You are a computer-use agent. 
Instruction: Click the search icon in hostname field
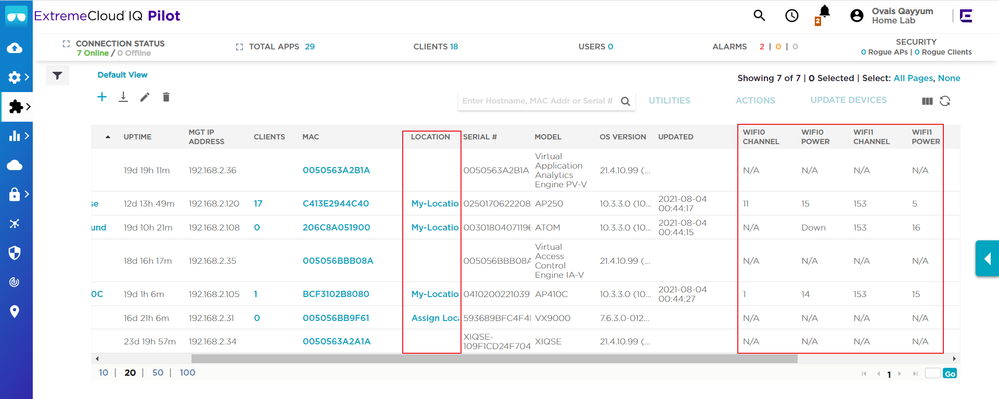click(x=626, y=101)
